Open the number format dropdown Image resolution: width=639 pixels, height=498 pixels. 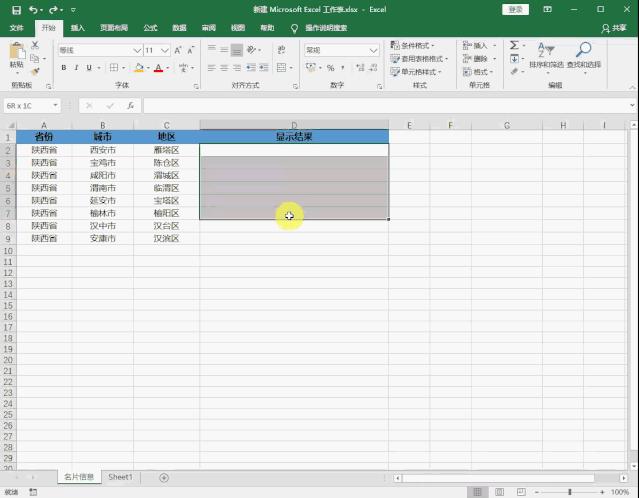[373, 50]
